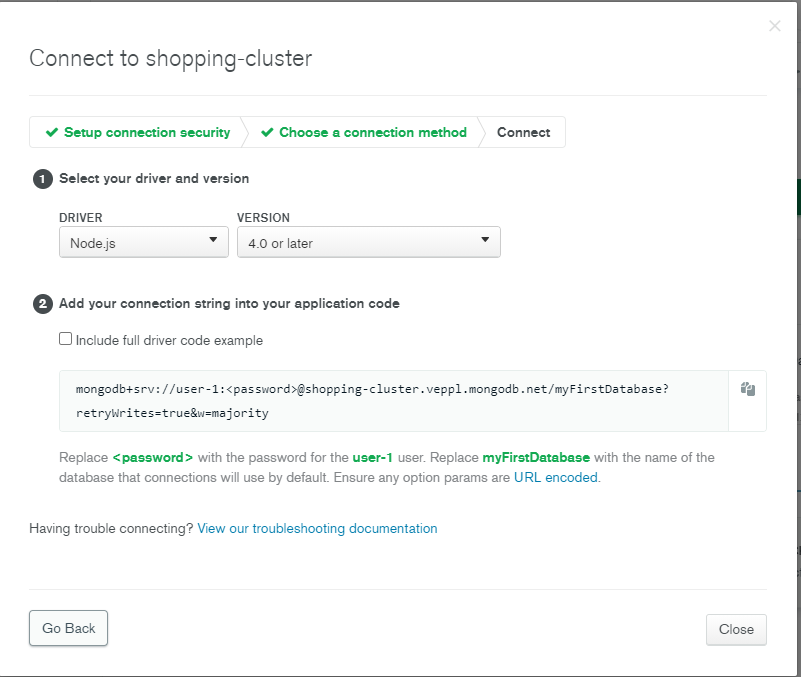Click the step 2 number badge

42,304
